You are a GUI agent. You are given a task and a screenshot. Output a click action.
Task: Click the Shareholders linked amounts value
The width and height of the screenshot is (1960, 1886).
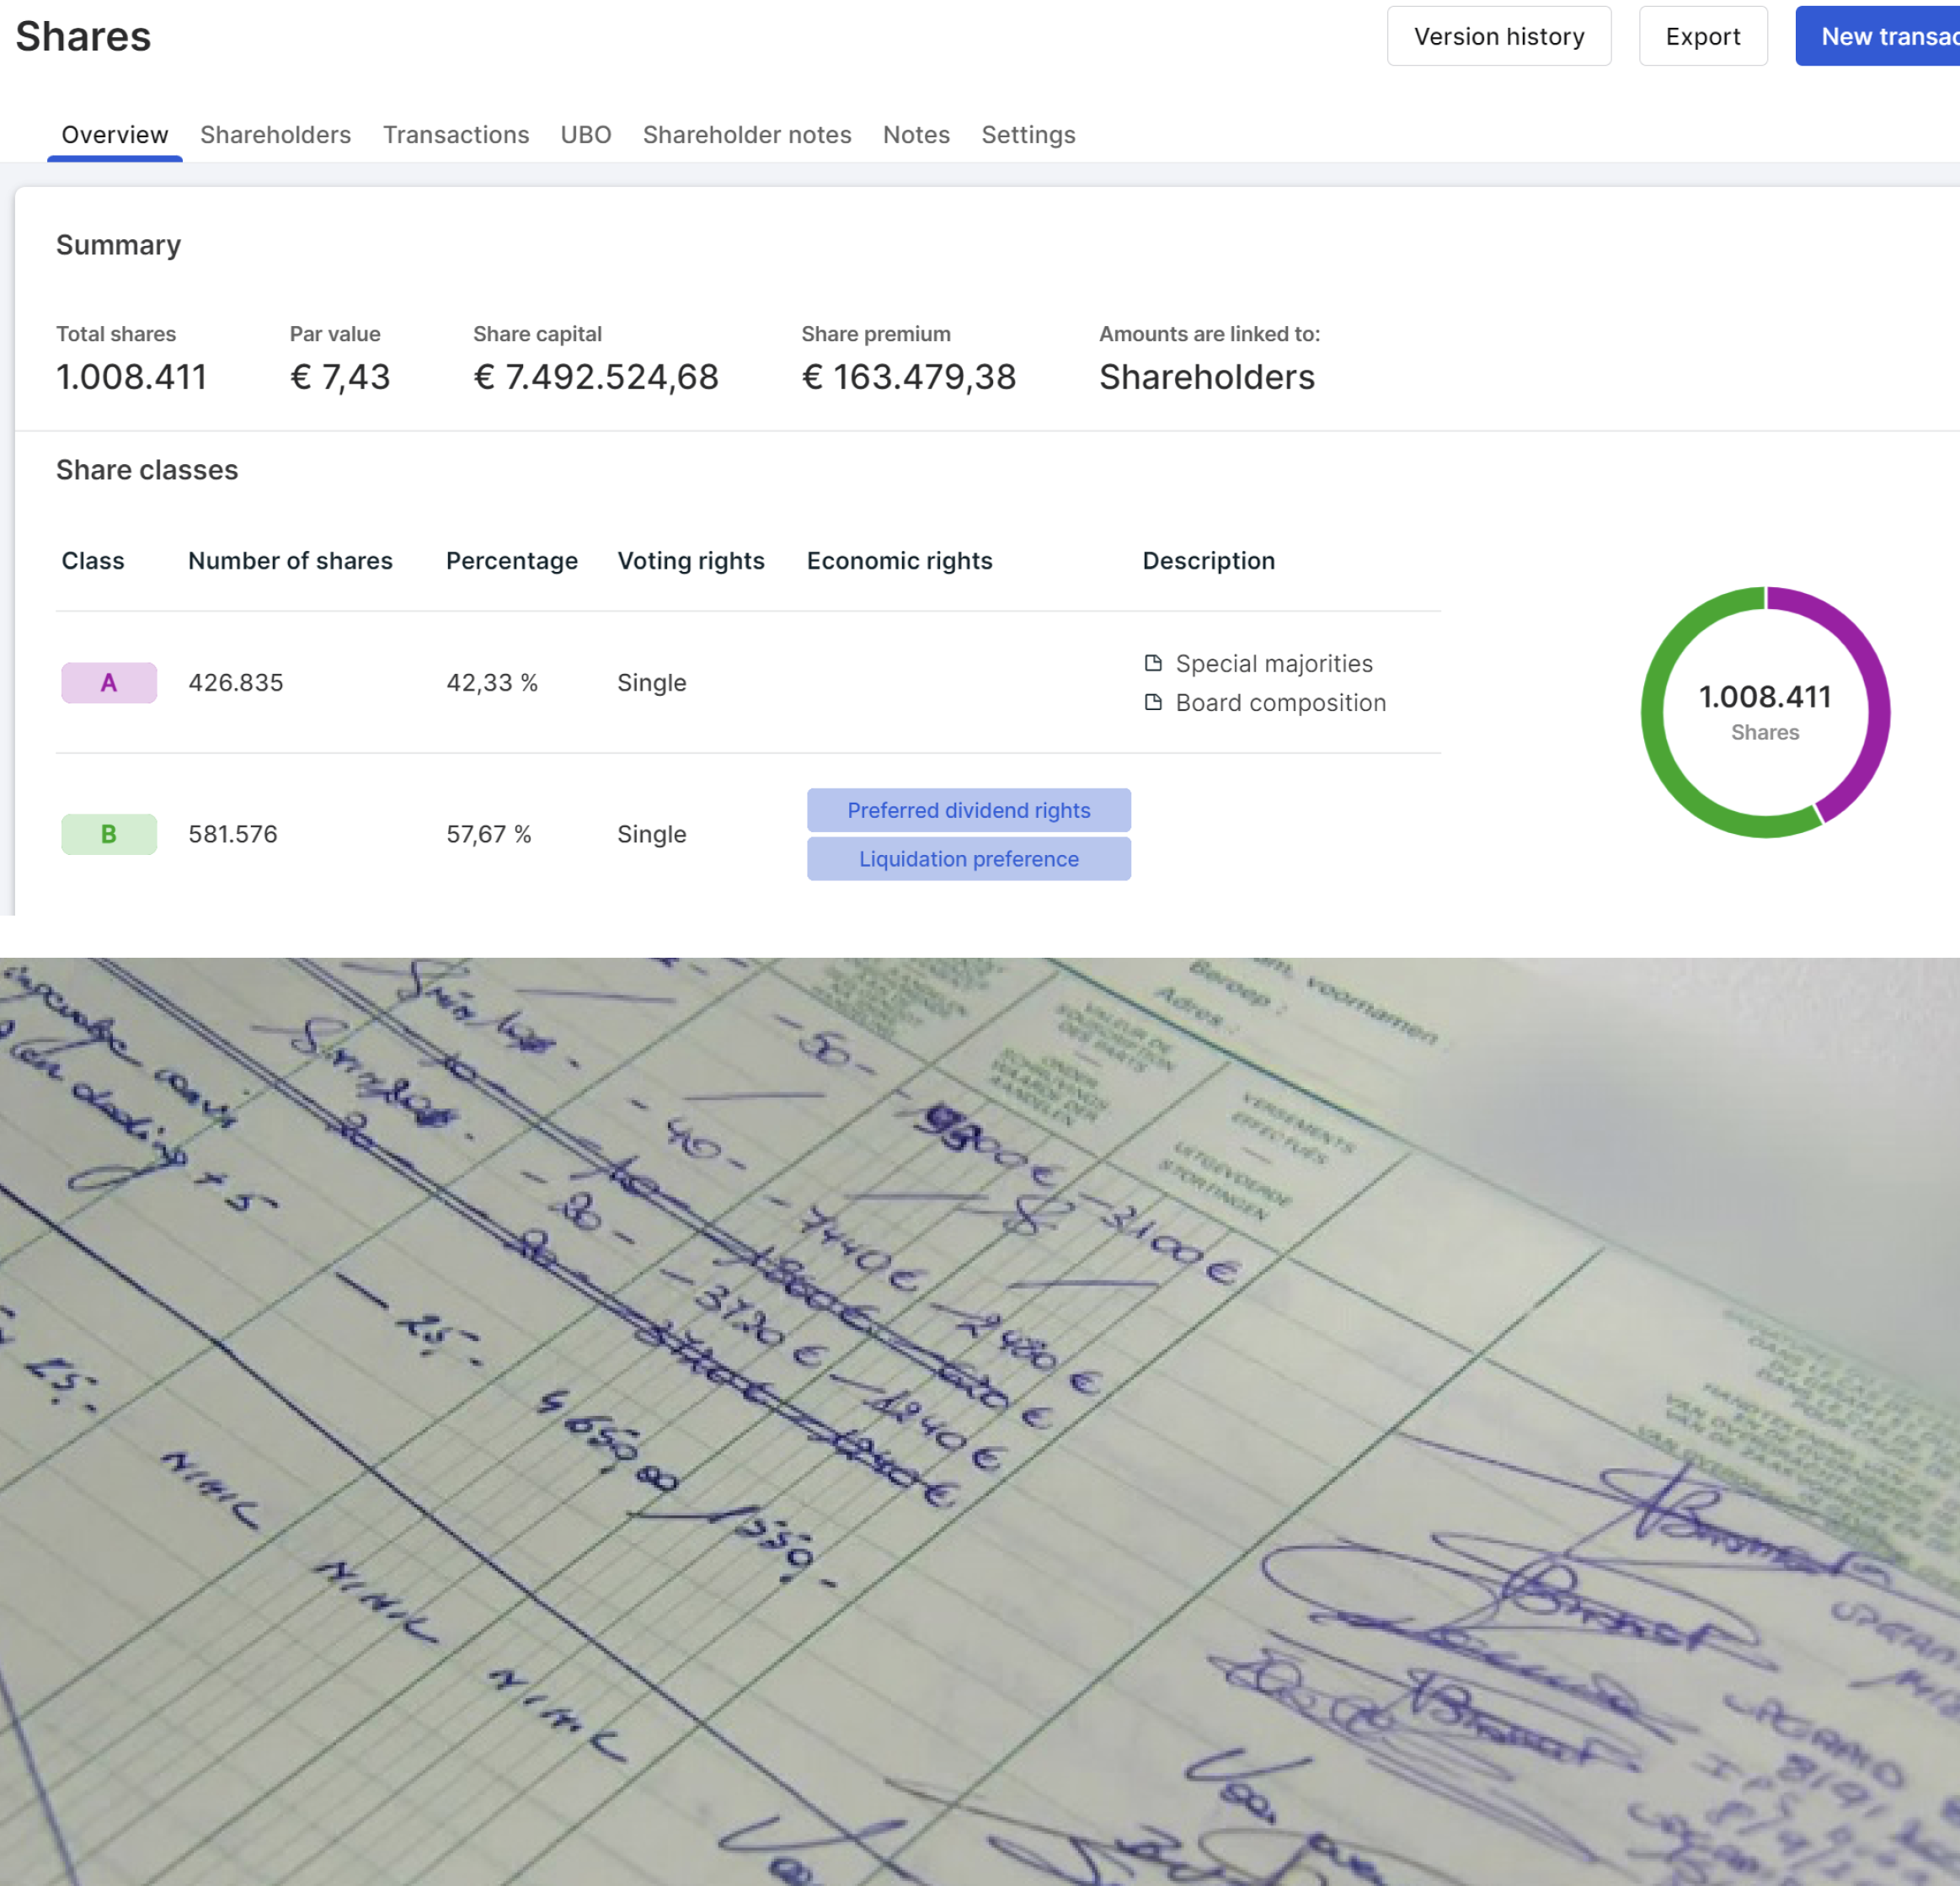[1207, 377]
